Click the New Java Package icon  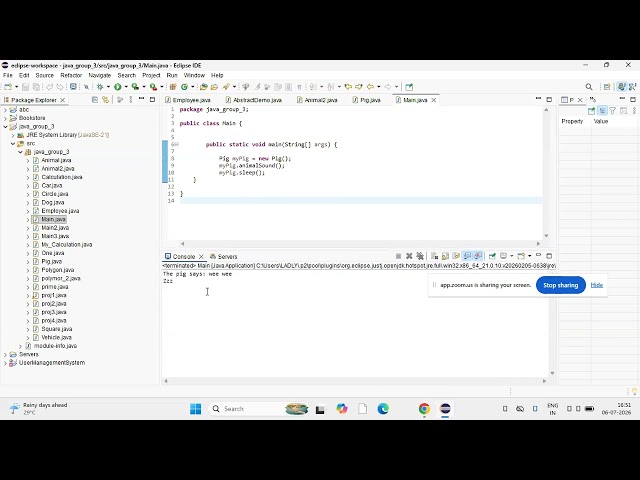coord(173,87)
